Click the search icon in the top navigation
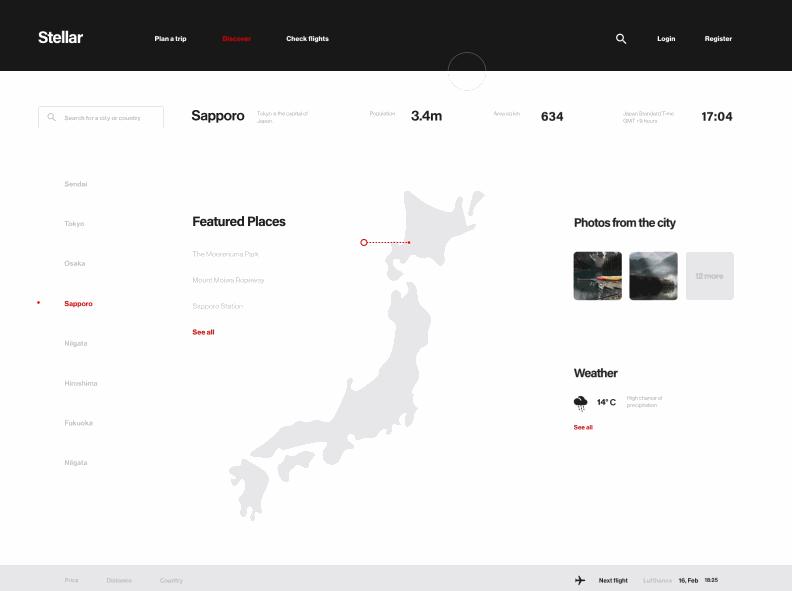The image size is (792, 591). (x=621, y=39)
